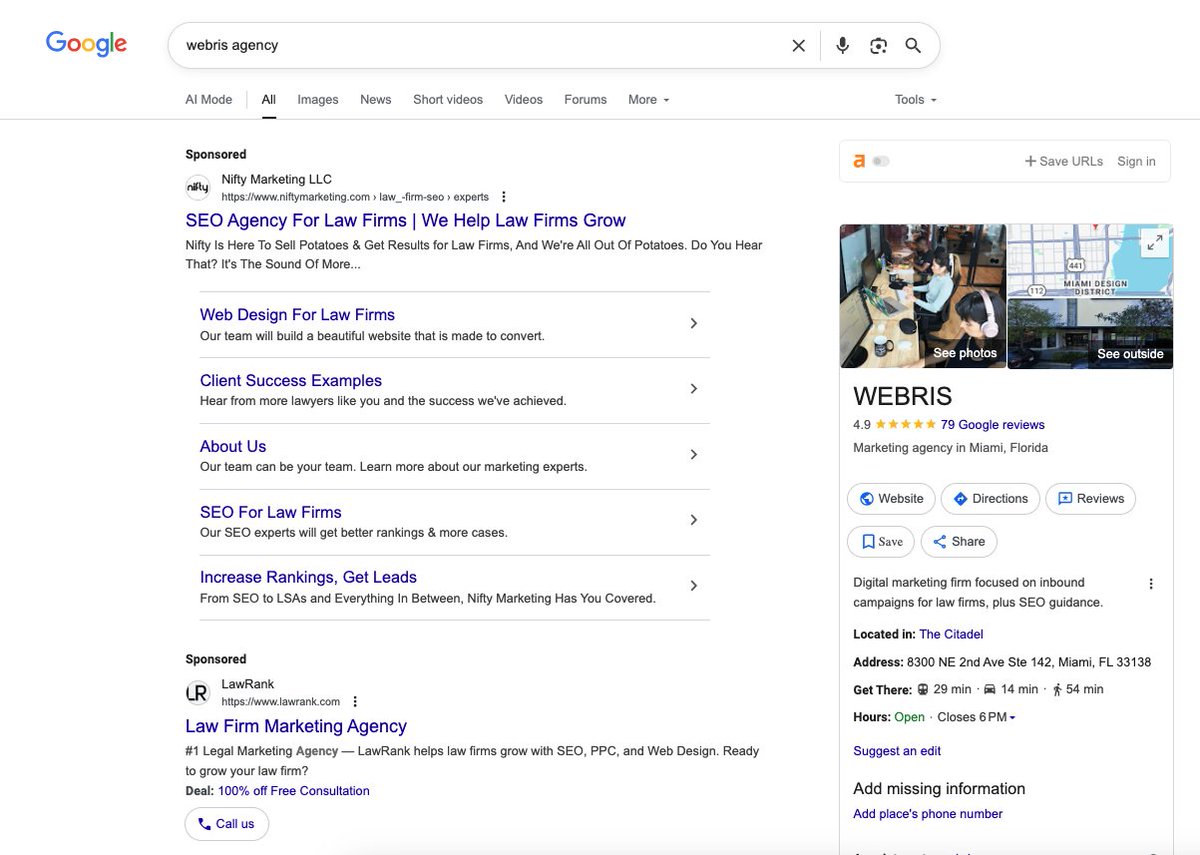Viewport: 1200px width, 855px height.
Task: Expand the business hours dropdown
Action: [1012, 718]
